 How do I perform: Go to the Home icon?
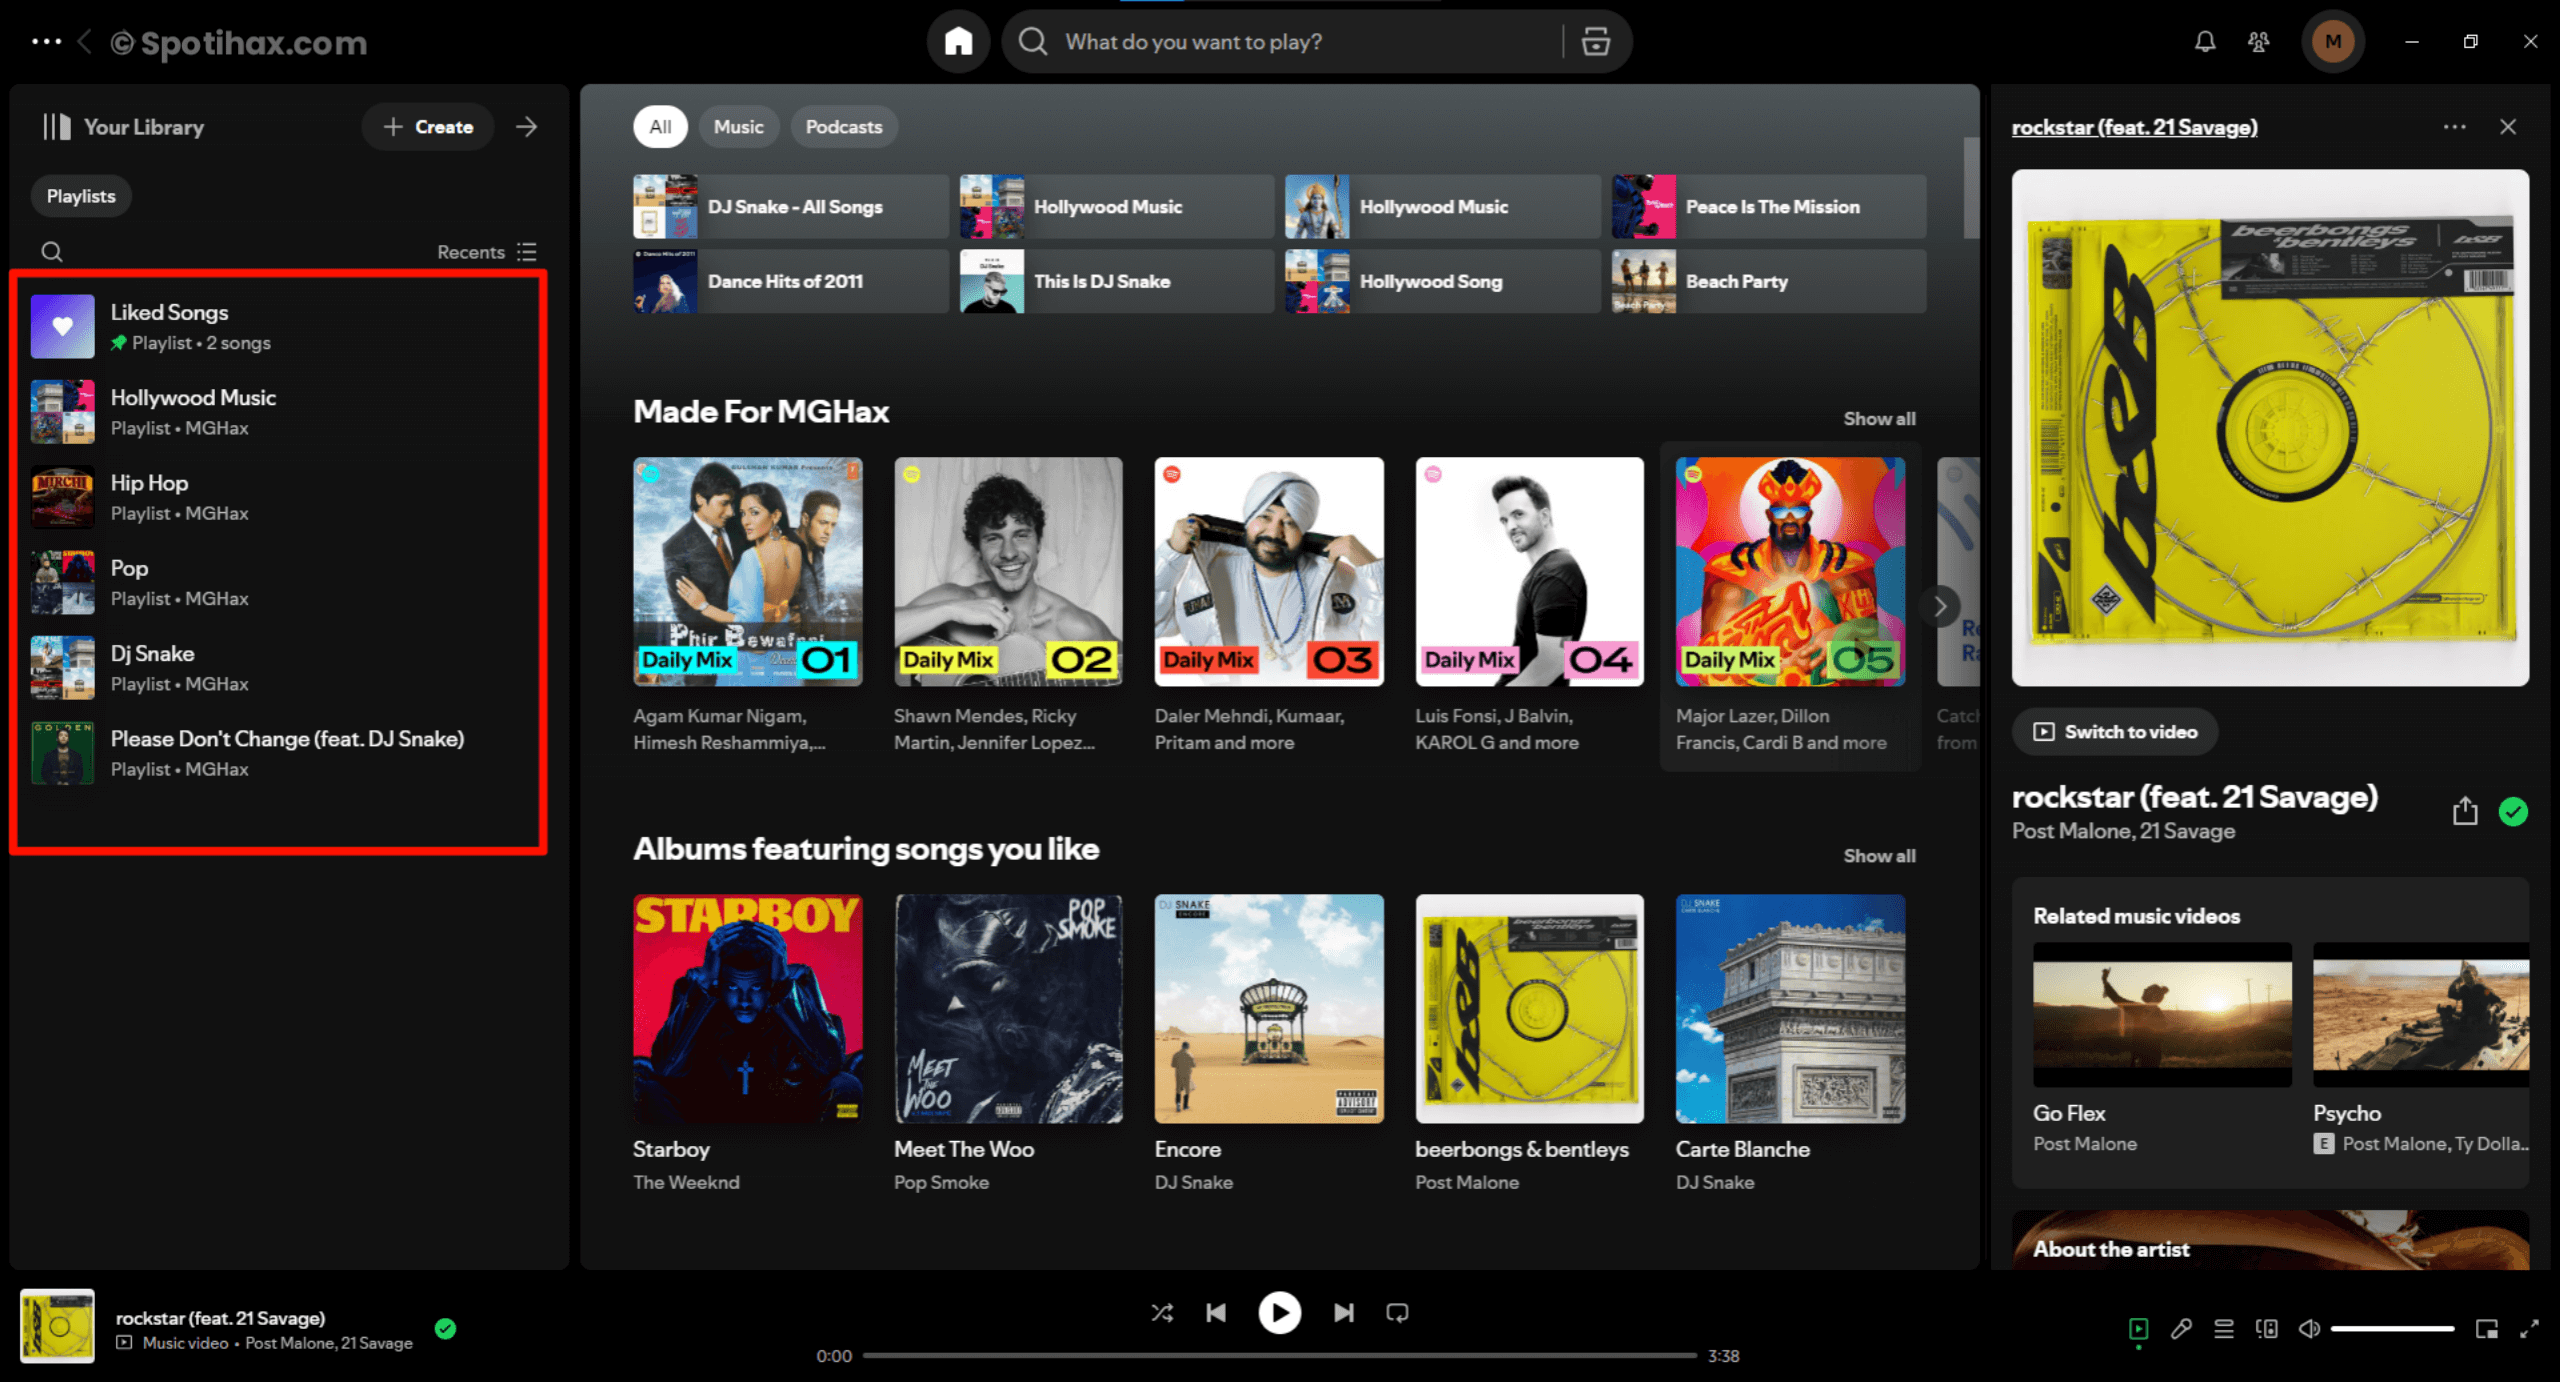pyautogui.click(x=958, y=41)
